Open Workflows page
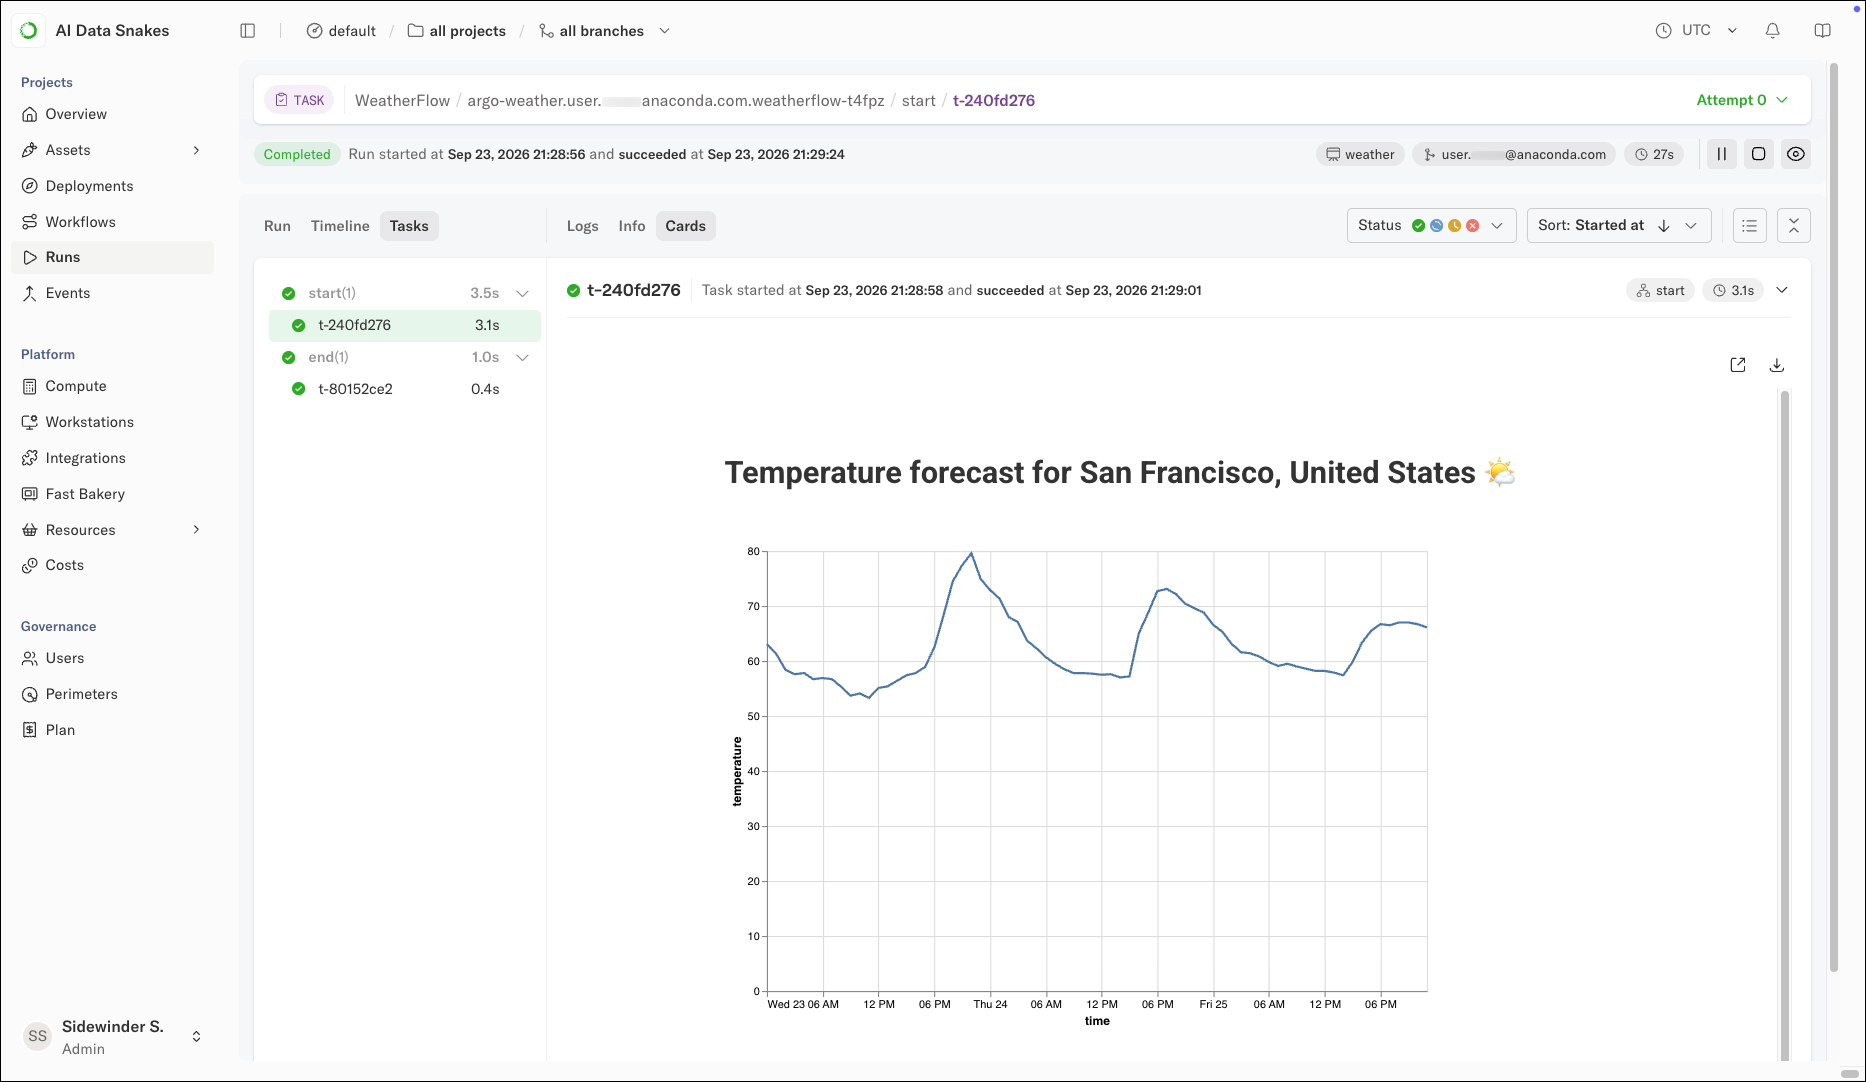The image size is (1866, 1082). click(113, 222)
